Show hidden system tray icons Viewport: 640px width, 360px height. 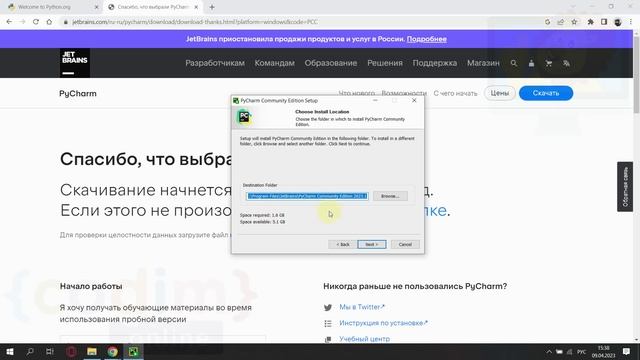[549, 352]
